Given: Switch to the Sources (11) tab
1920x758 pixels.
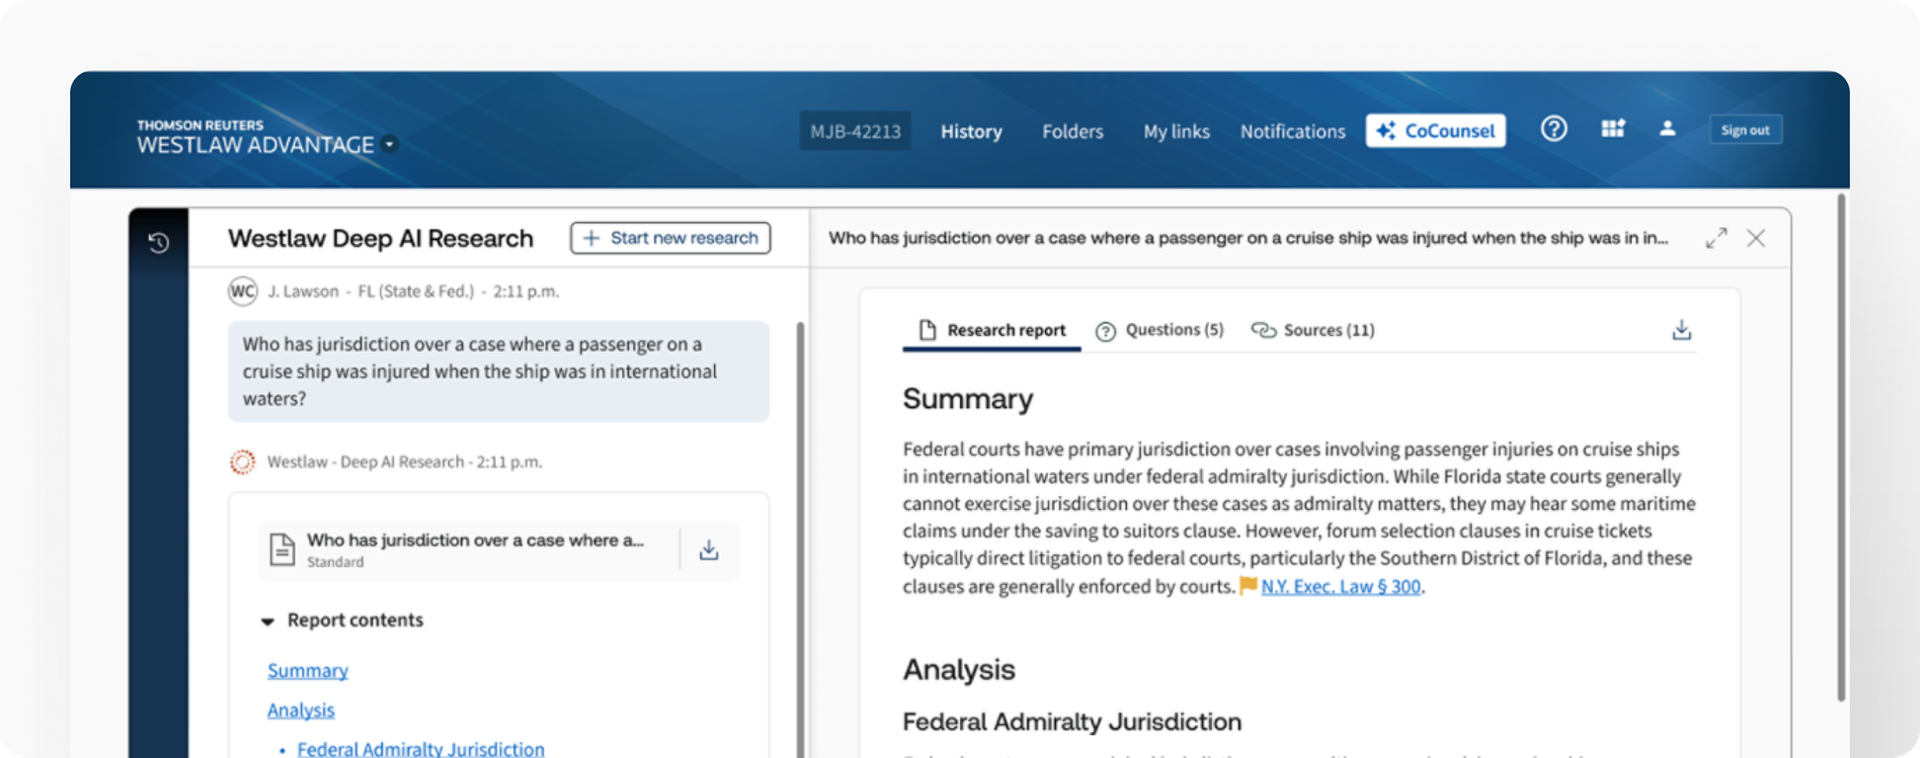Looking at the screenshot, I should 1313,330.
